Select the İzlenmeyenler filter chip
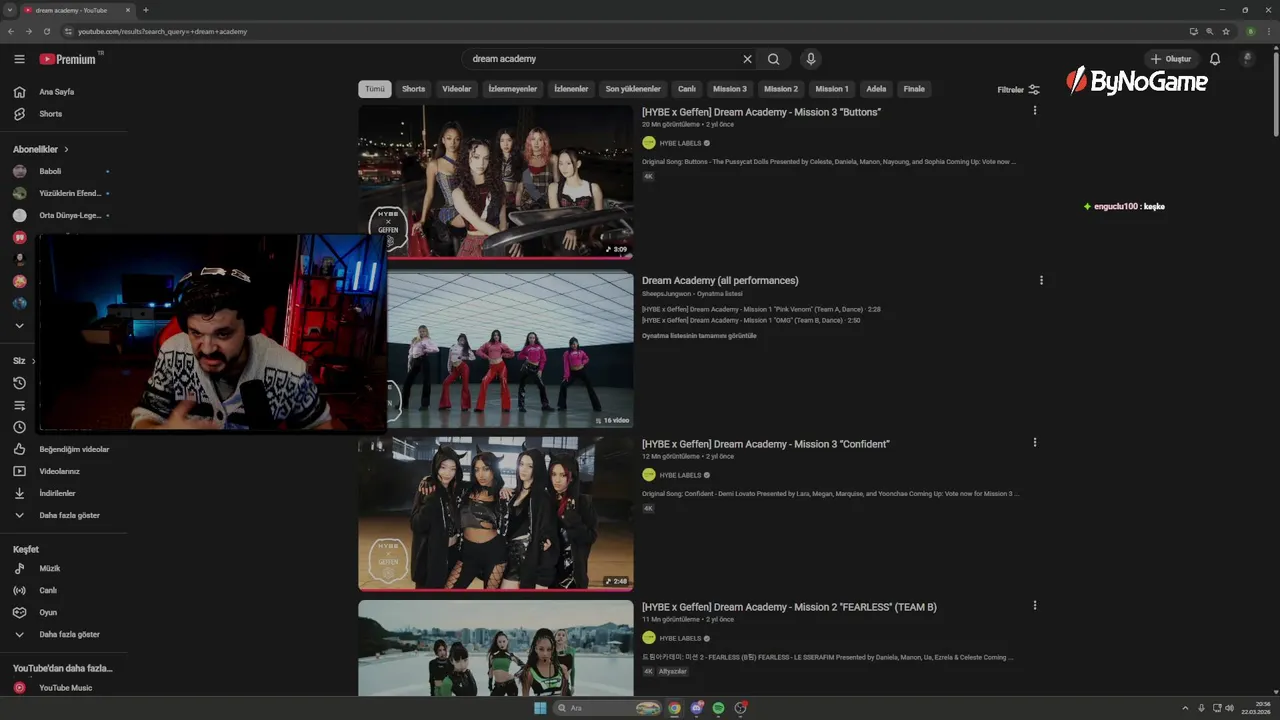 pos(513,89)
